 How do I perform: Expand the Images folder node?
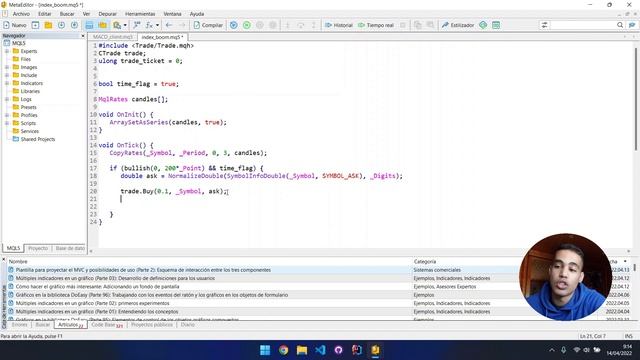(x=7, y=67)
